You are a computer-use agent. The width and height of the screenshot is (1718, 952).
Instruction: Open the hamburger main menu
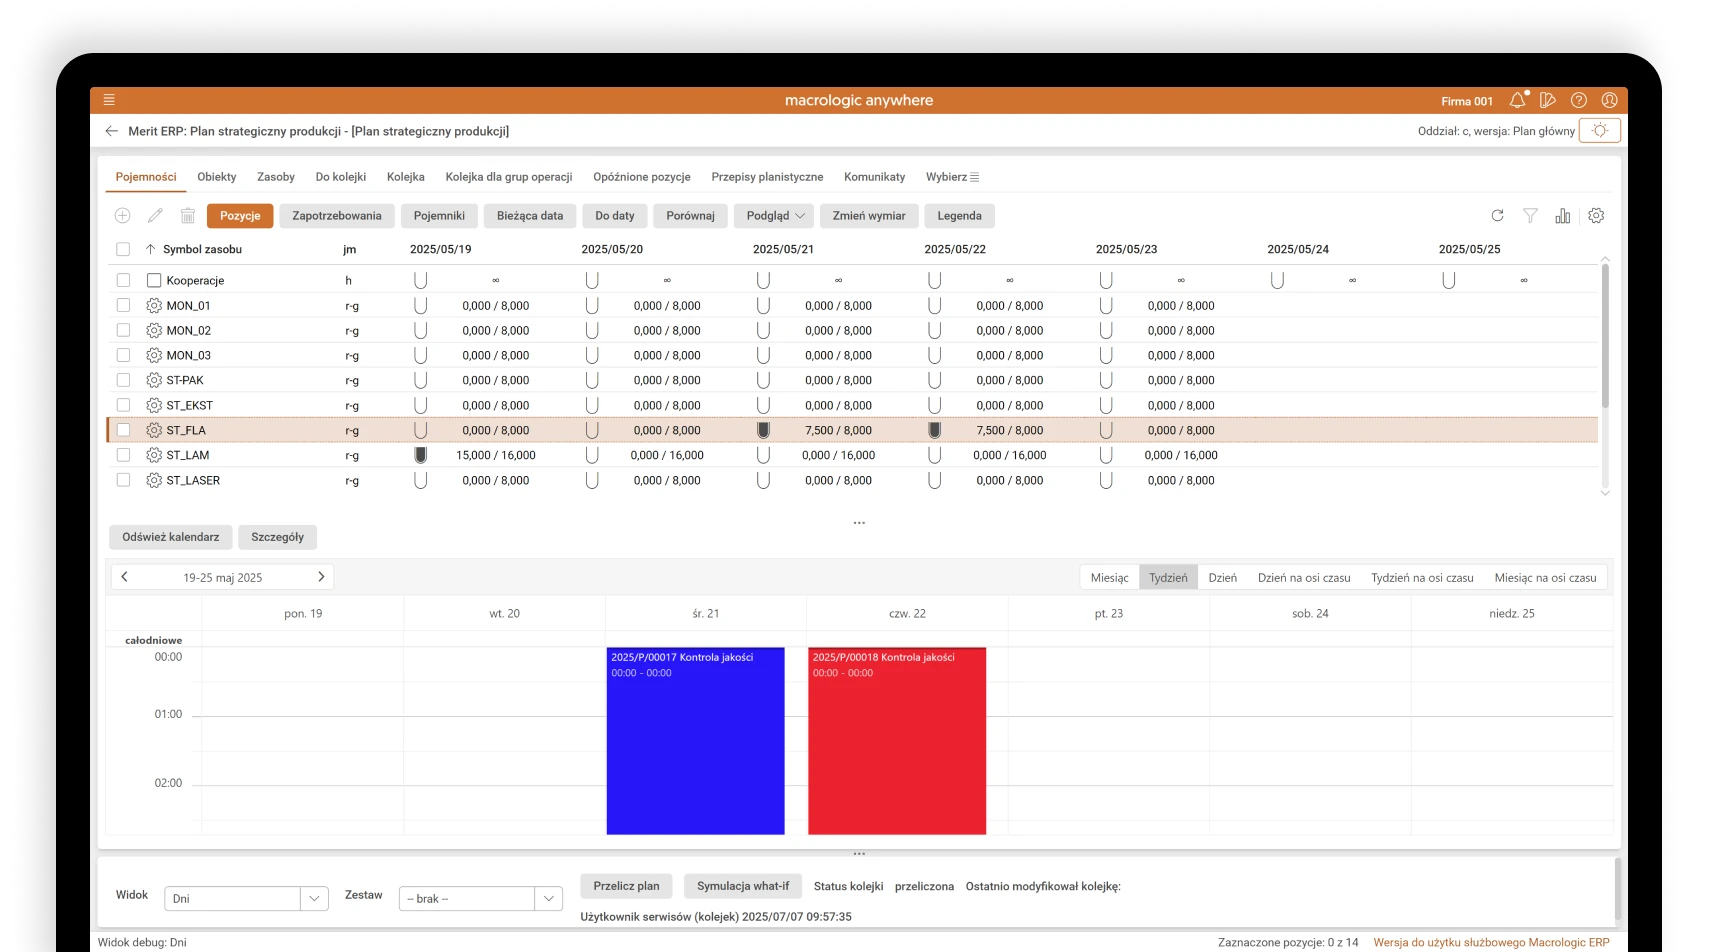[109, 100]
